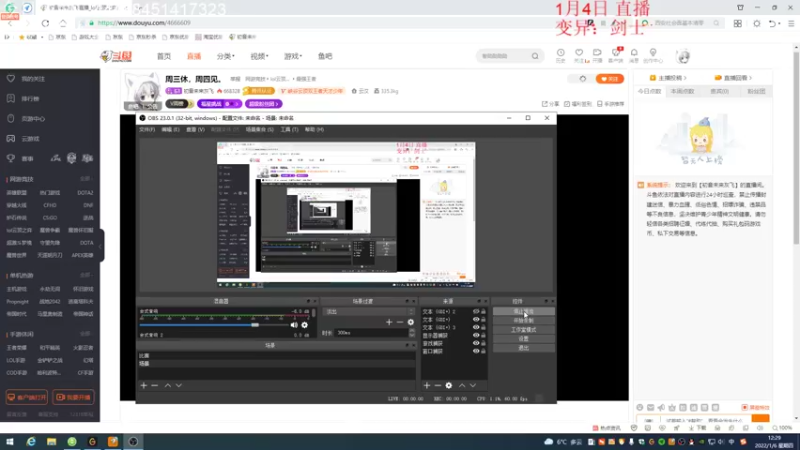The image size is (800, 450).
Task: Mute the desktop audio speaker icon in OBS mixer
Action: [294, 325]
